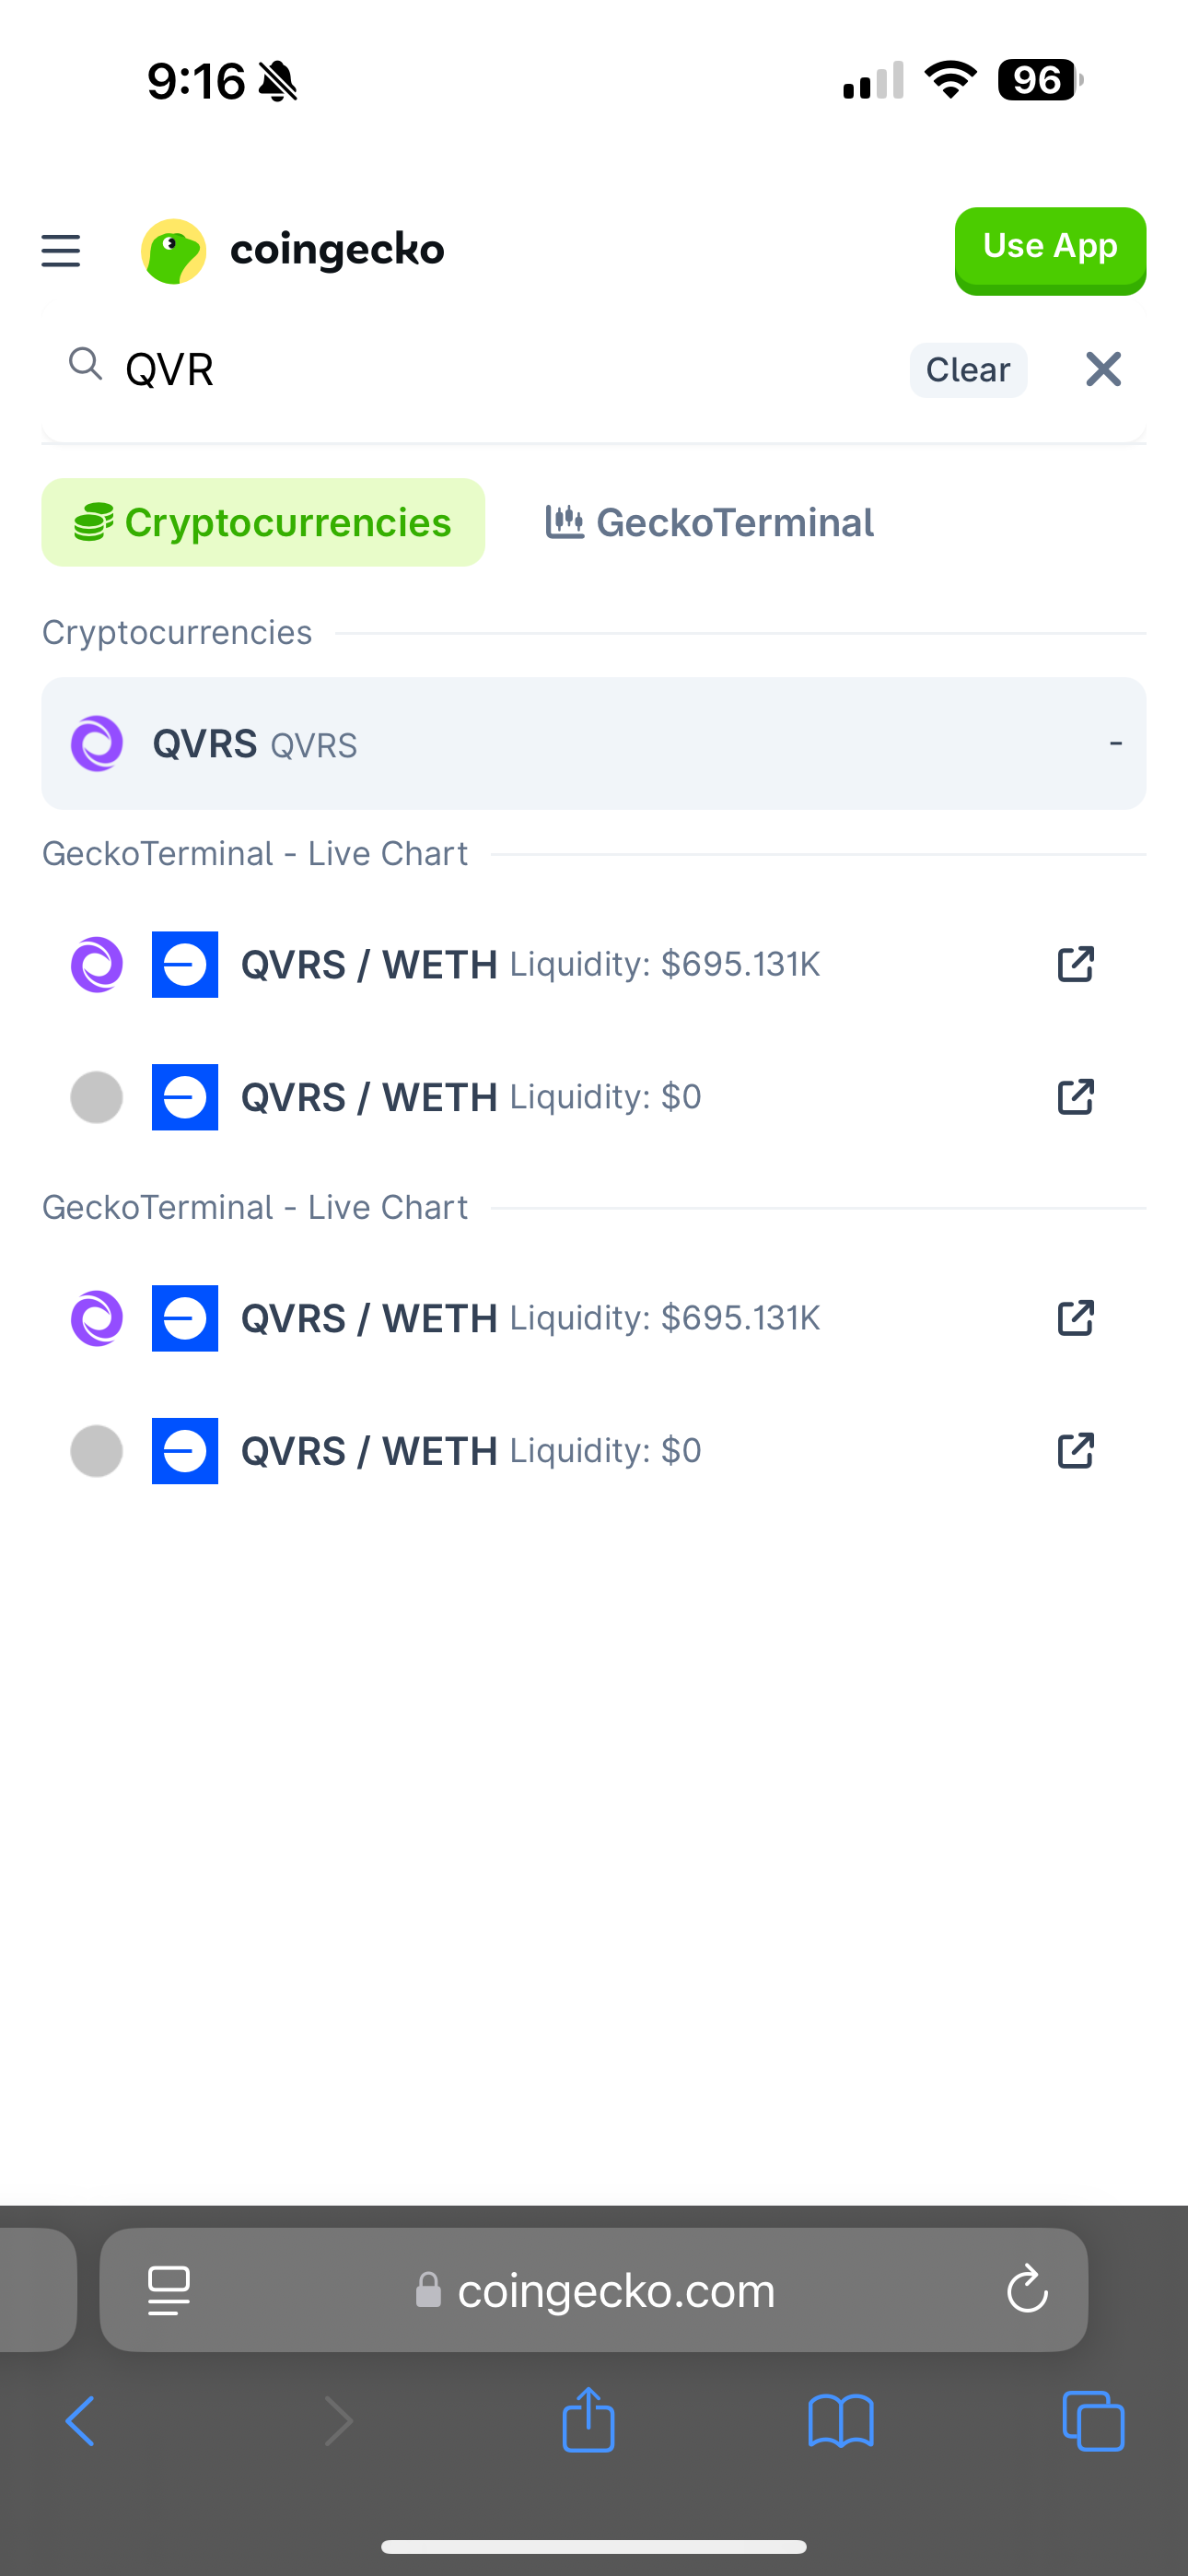Open last $0 liquidity pair external link
Viewport: 1188px width, 2576px height.
1075,1451
